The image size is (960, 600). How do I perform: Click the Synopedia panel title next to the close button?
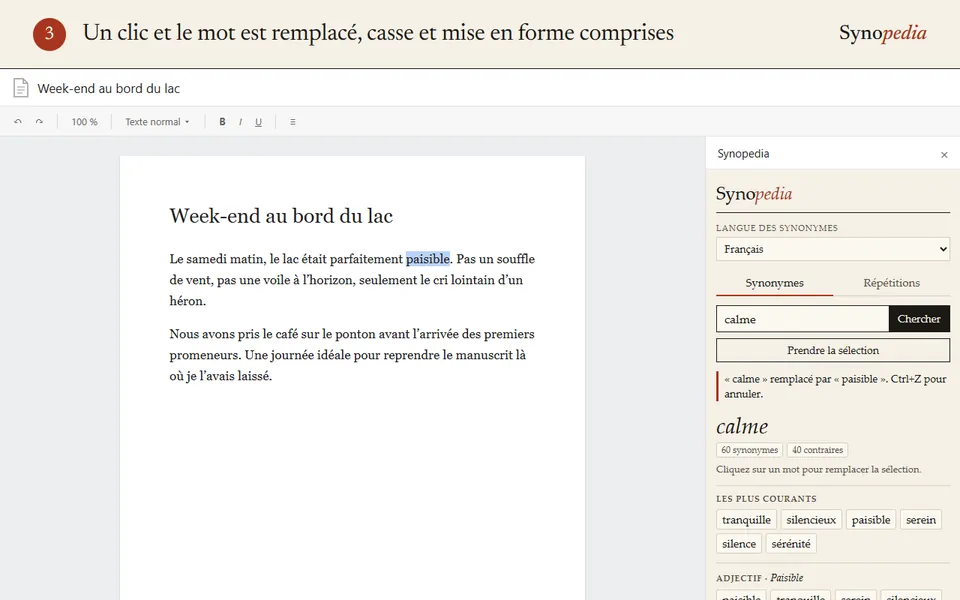743,154
